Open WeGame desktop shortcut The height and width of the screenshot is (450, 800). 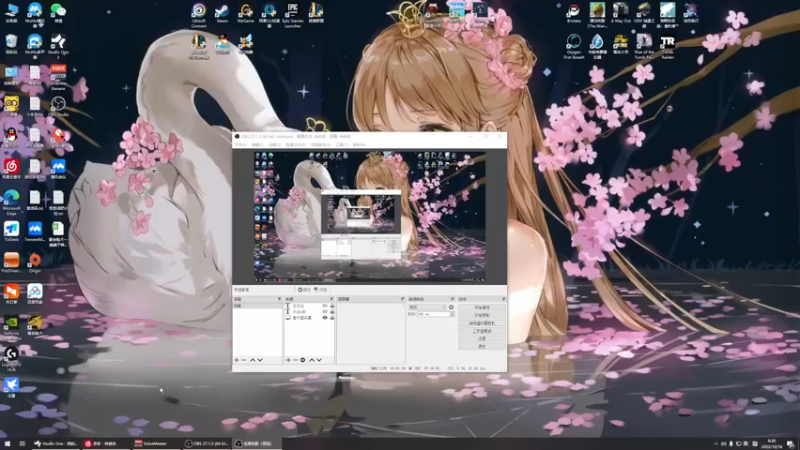(245, 13)
